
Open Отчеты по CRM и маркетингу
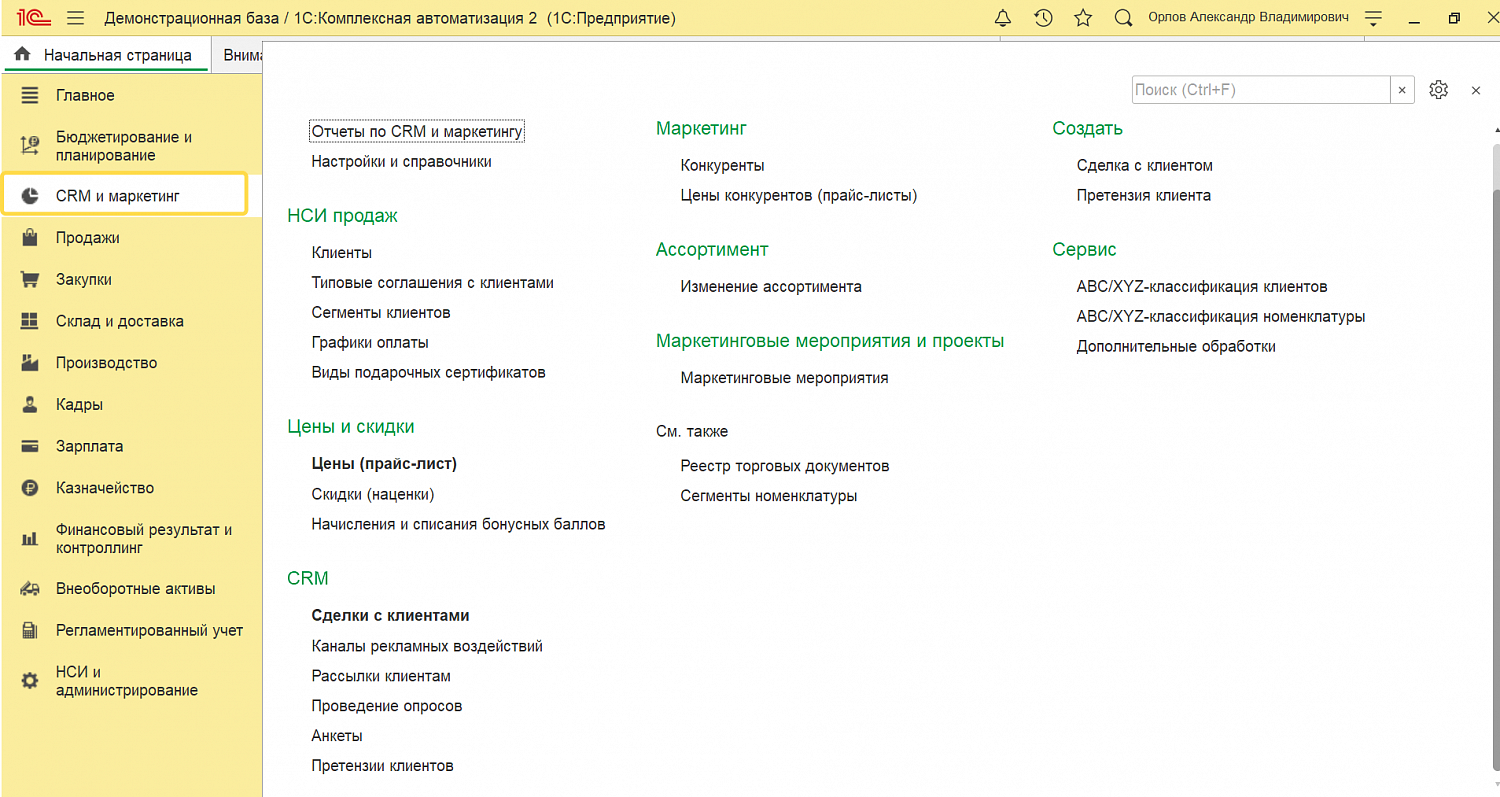(x=418, y=132)
